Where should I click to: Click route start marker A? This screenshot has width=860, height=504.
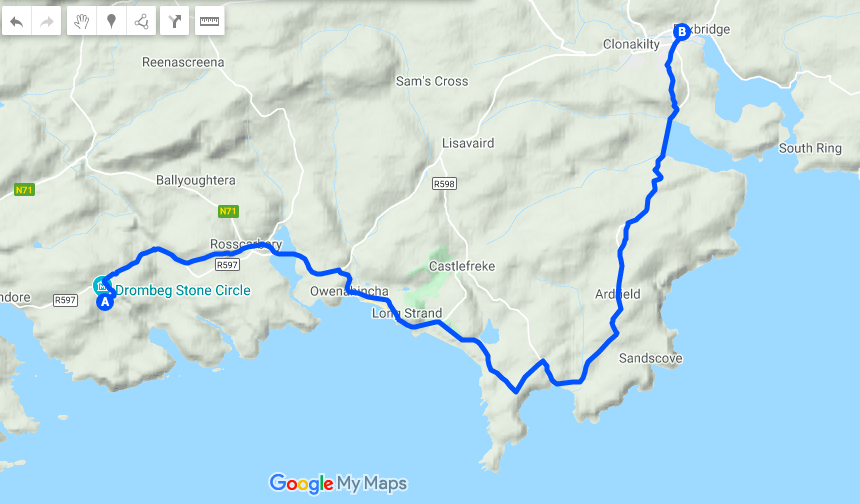(x=105, y=302)
